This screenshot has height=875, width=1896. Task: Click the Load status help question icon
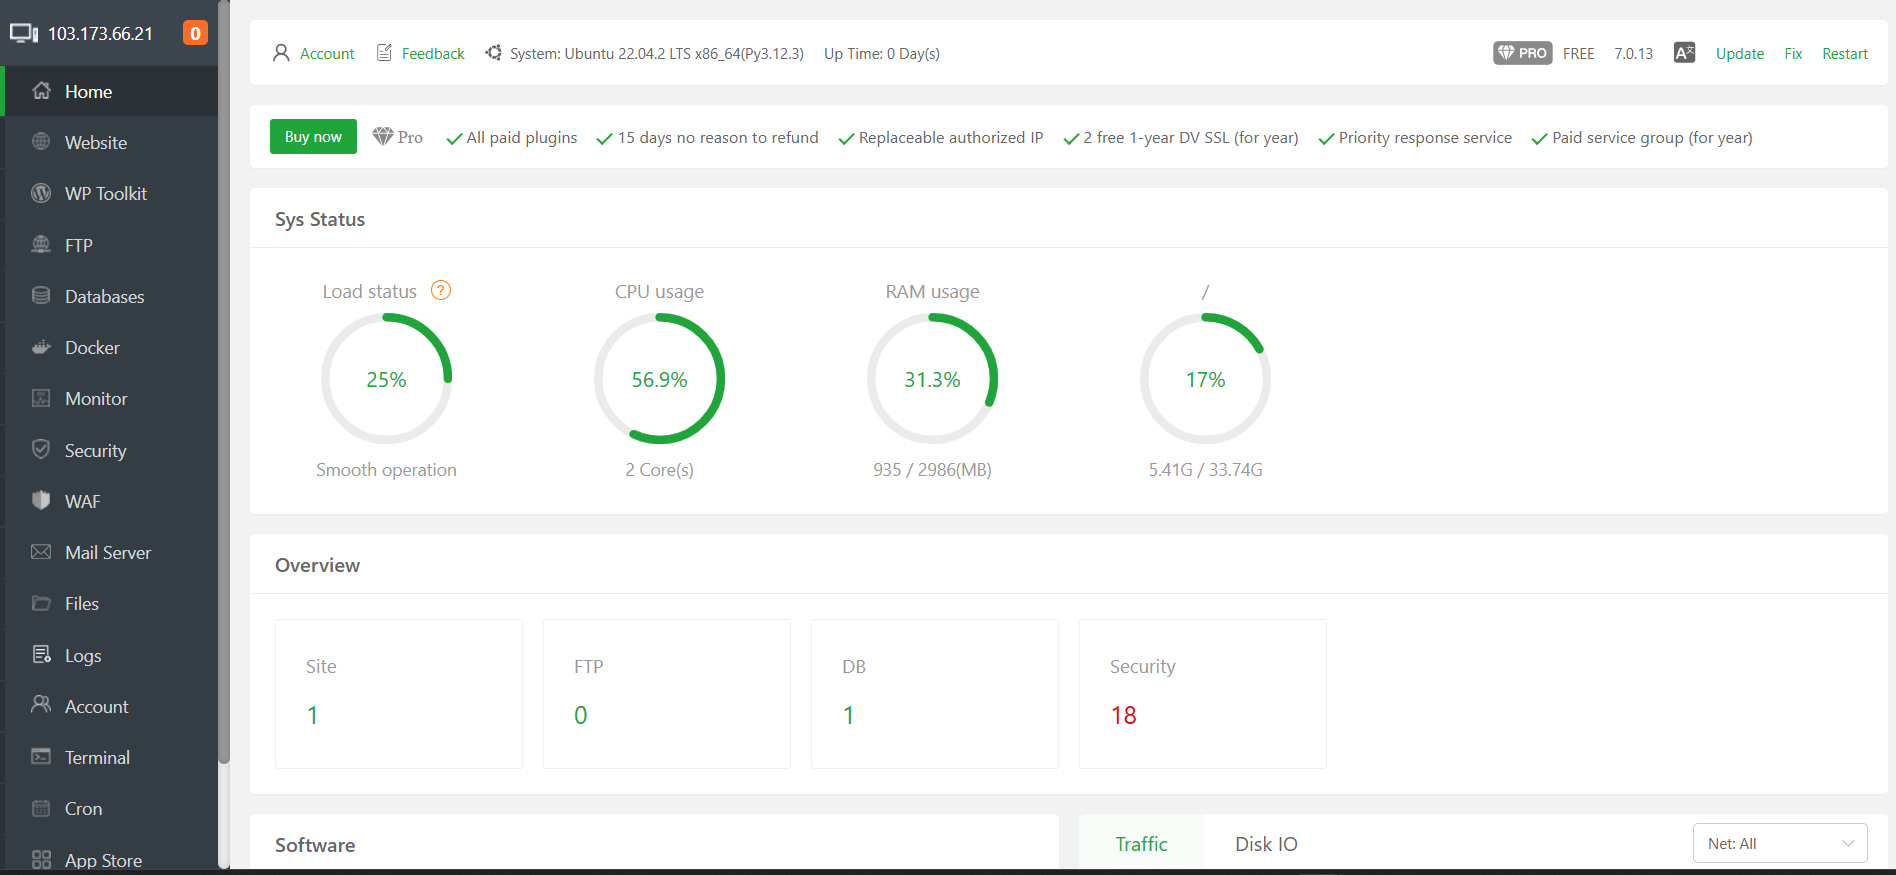pos(441,291)
